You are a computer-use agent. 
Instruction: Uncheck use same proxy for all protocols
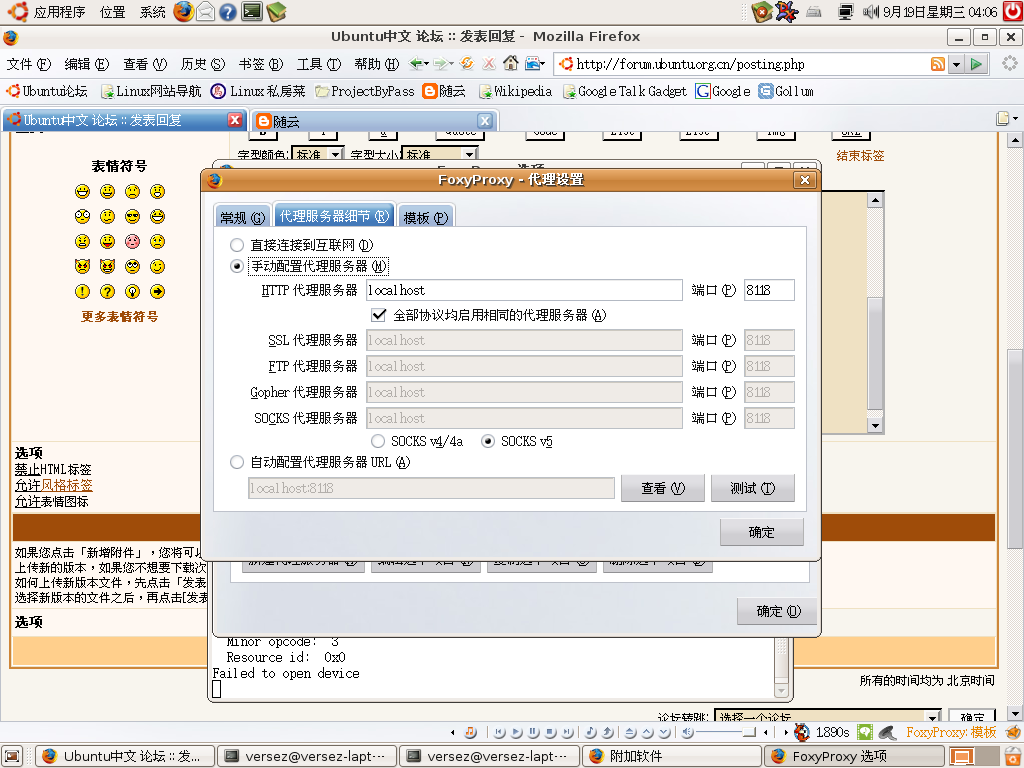[379, 315]
